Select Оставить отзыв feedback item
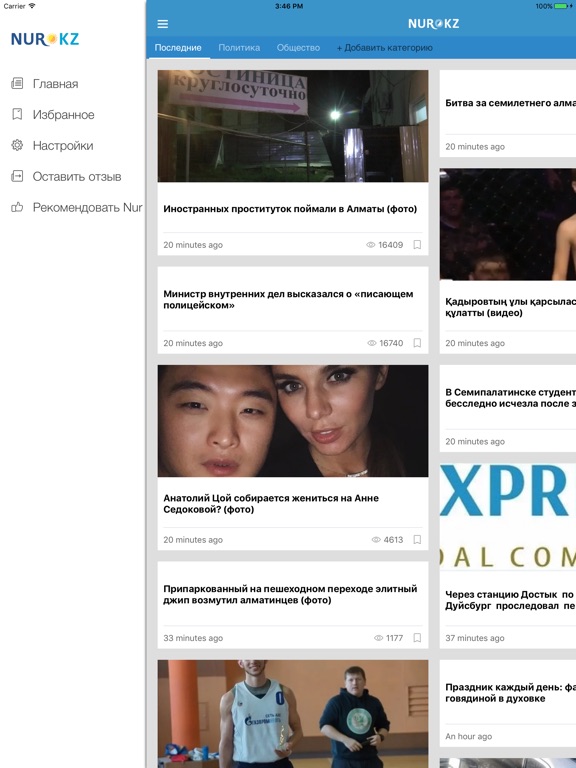Image resolution: width=576 pixels, height=768 pixels. [x=66, y=176]
